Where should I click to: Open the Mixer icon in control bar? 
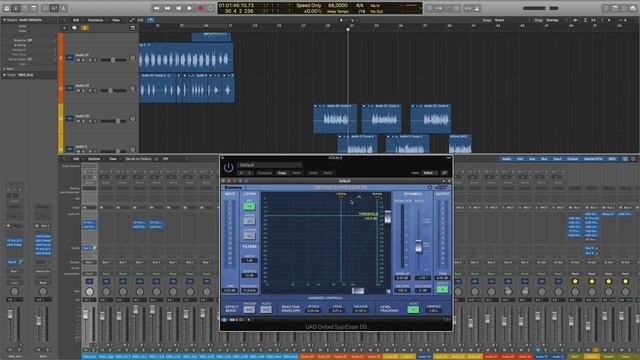tap(54, 8)
